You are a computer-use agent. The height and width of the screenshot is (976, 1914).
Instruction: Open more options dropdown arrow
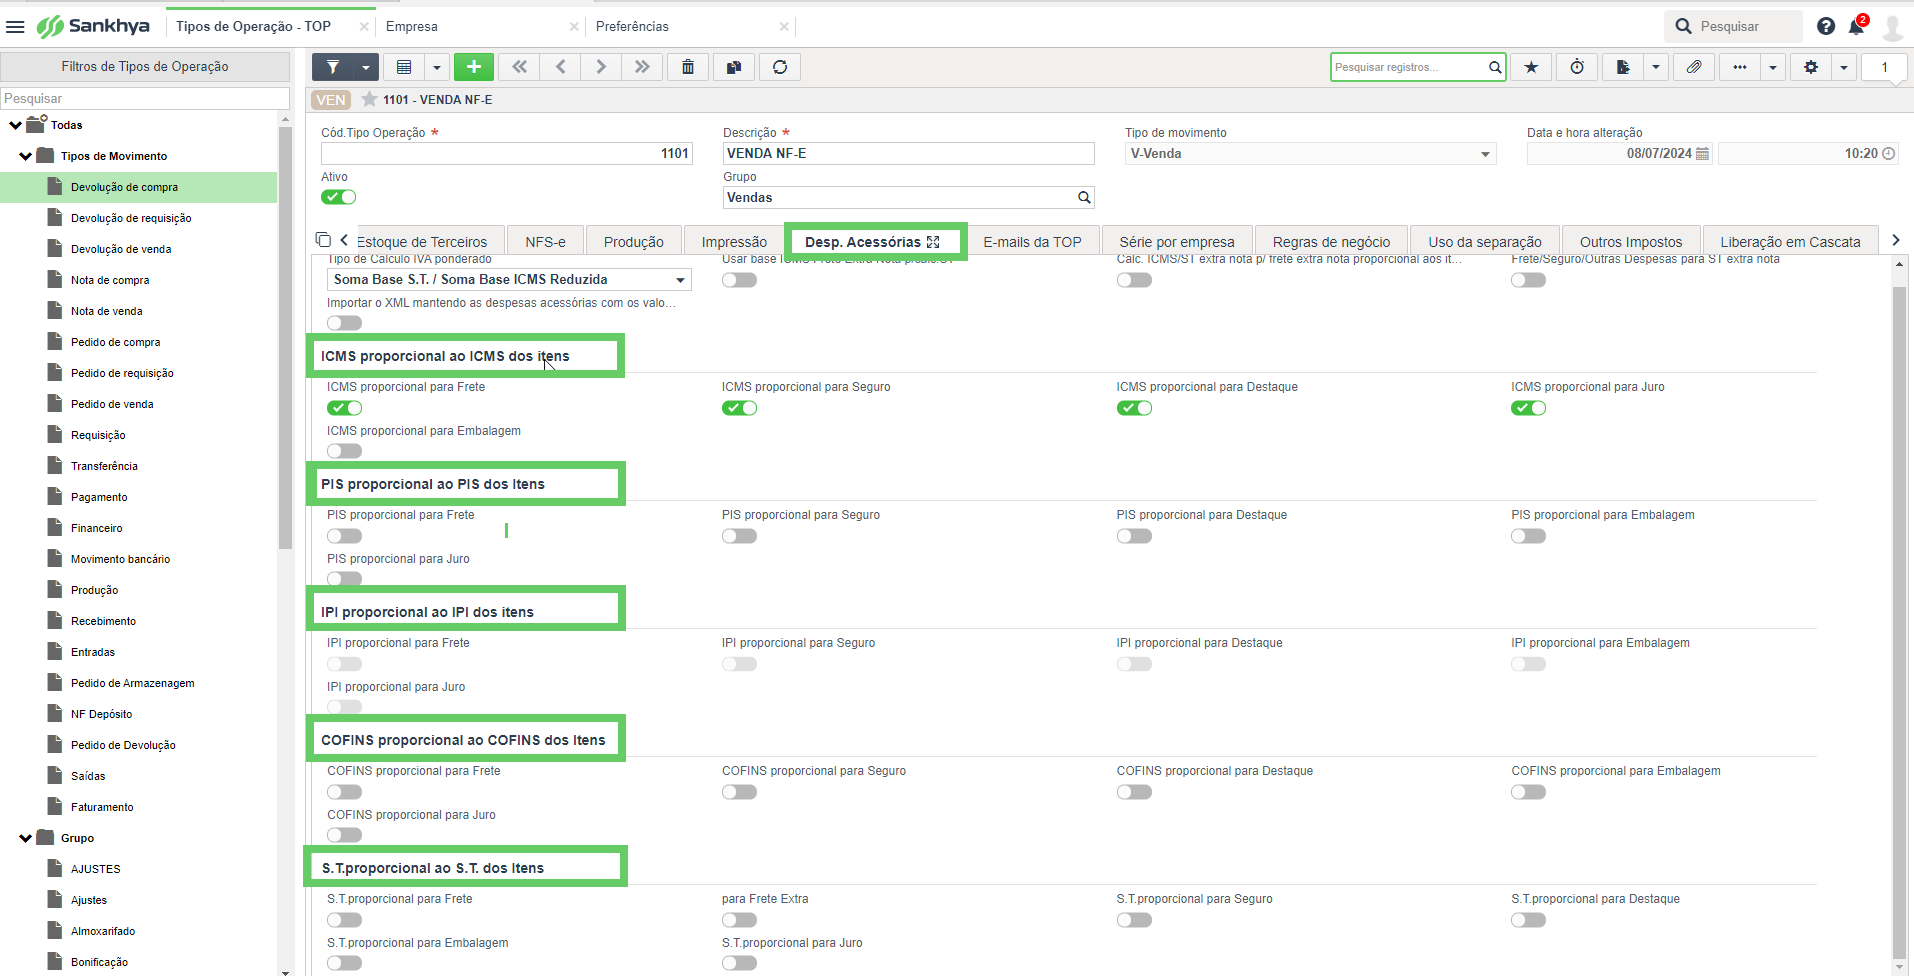click(x=1773, y=67)
